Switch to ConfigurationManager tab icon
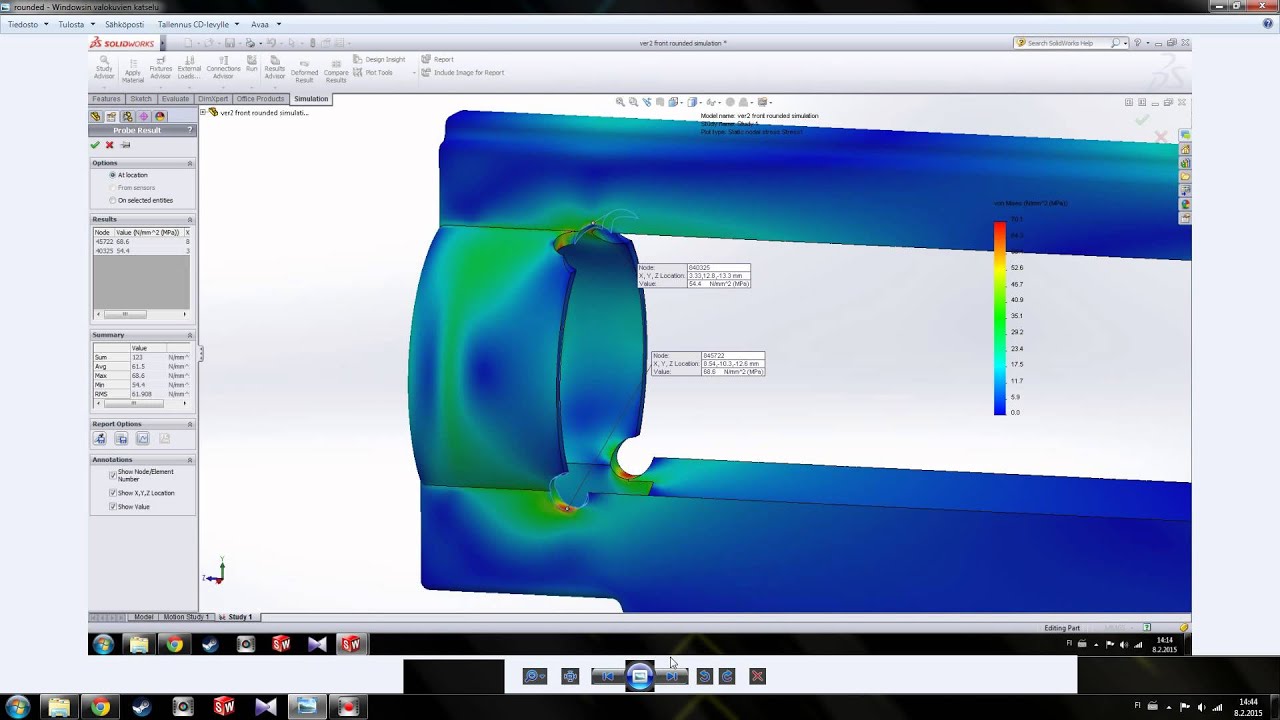This screenshot has height=720, width=1280. [127, 116]
